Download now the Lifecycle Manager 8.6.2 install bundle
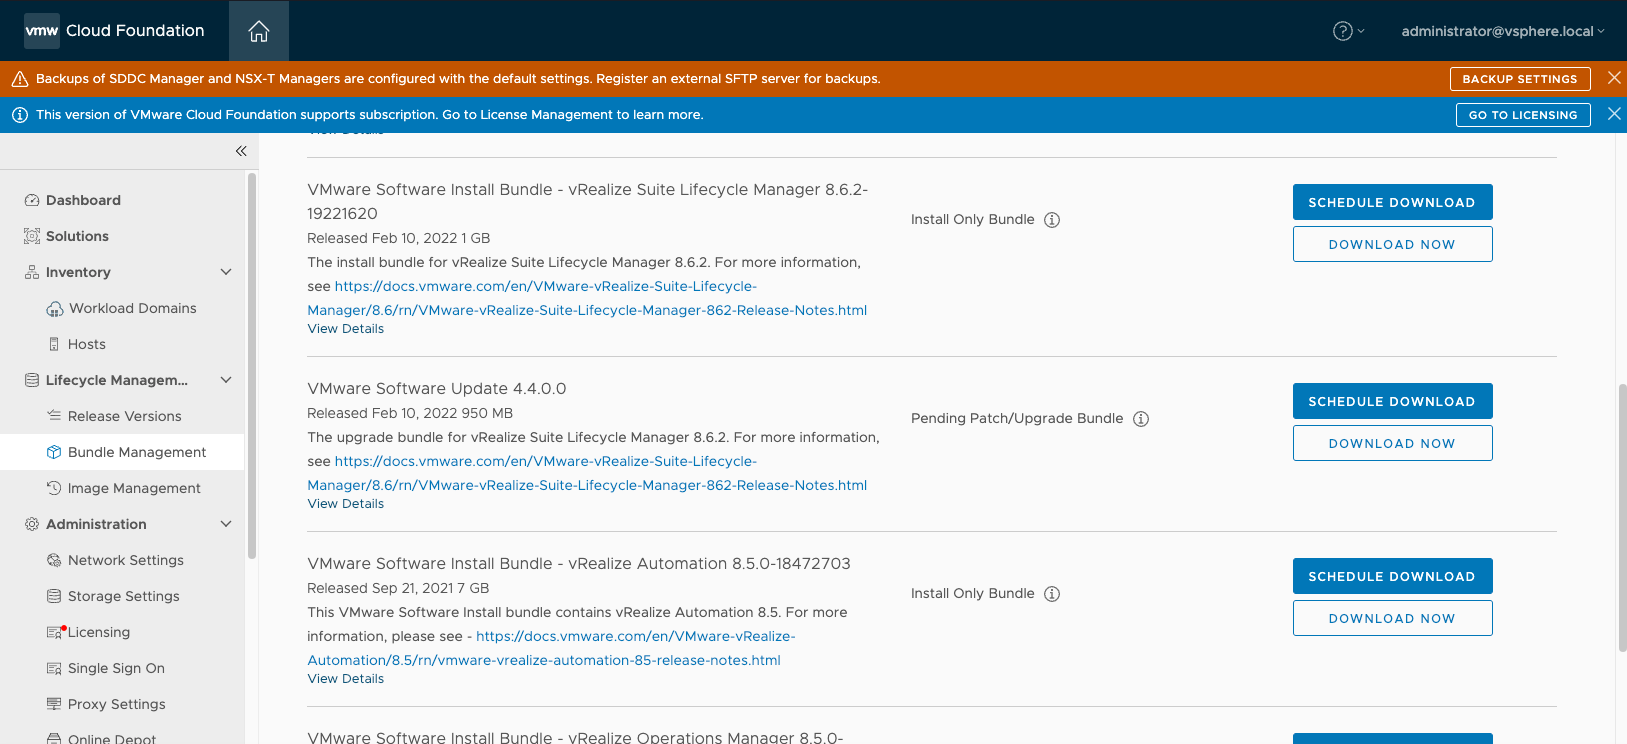 1392,244
